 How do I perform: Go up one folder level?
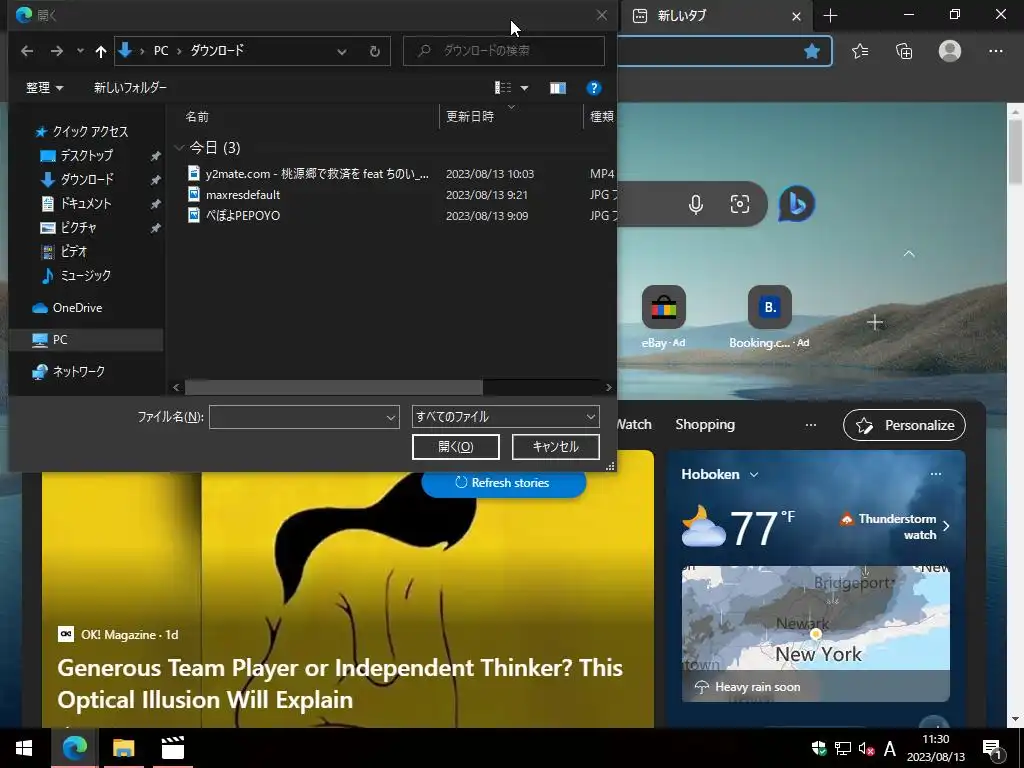coord(101,51)
